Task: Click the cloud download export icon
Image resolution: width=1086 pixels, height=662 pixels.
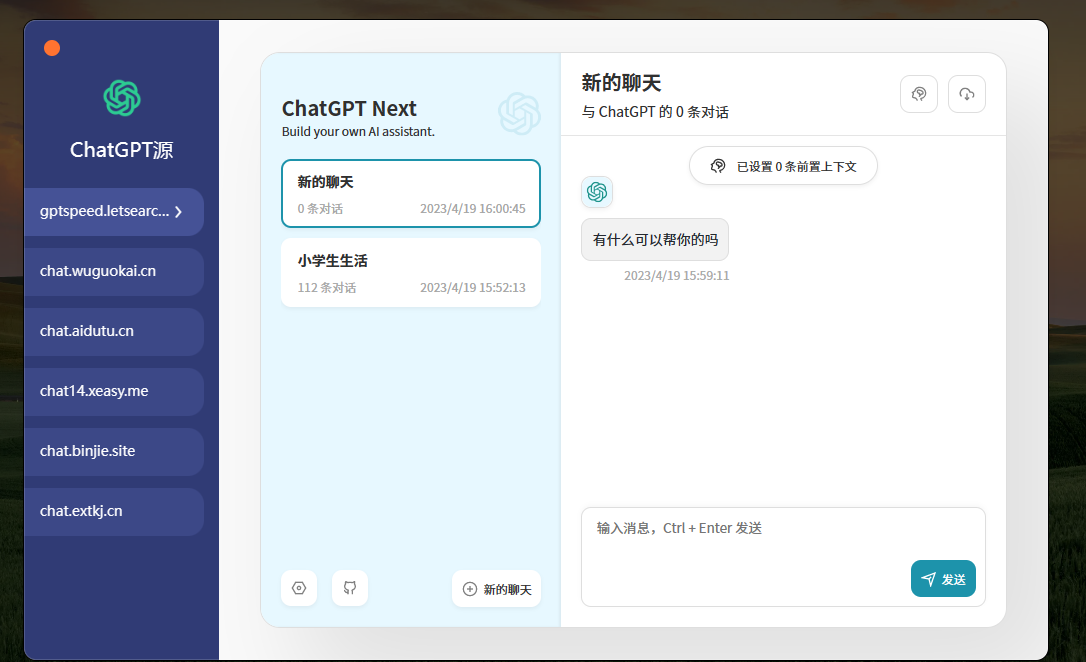Action: pos(966,94)
